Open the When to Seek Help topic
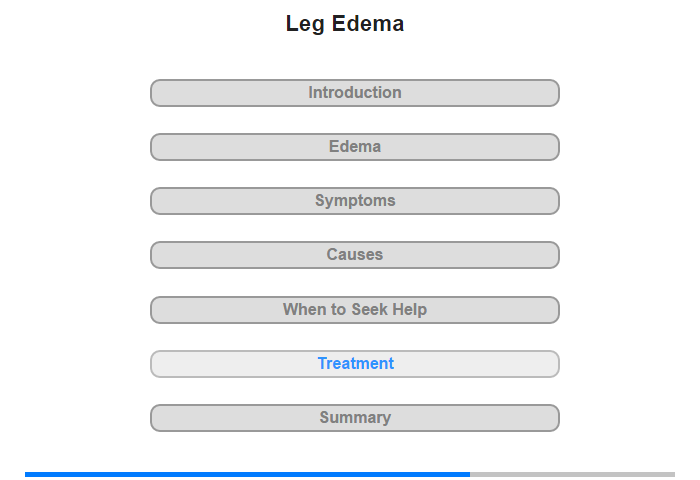 pyautogui.click(x=354, y=310)
